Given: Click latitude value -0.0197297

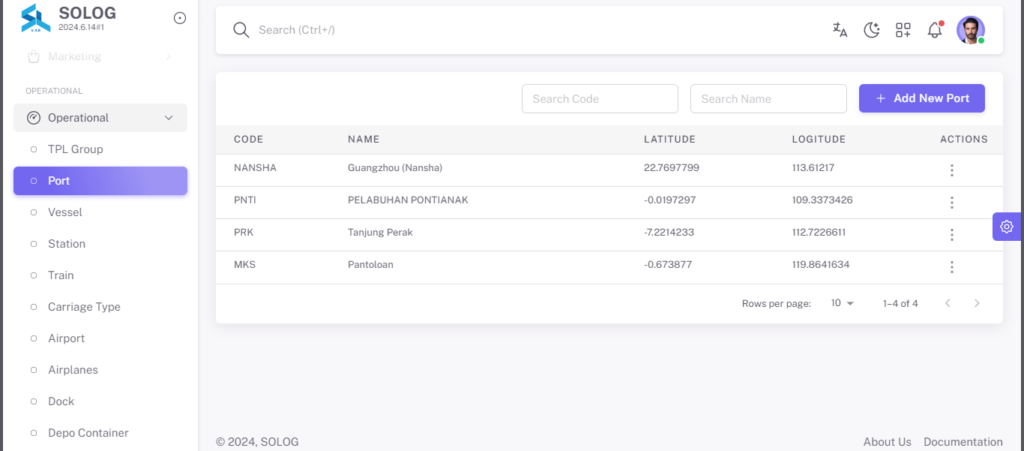Looking at the screenshot, I should 669,200.
